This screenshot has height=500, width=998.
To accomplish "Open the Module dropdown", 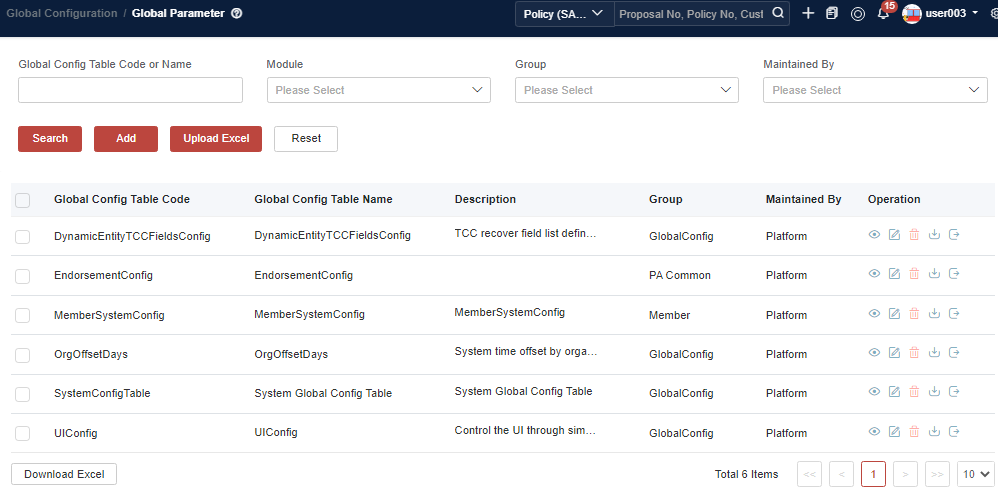I will (x=379, y=90).
